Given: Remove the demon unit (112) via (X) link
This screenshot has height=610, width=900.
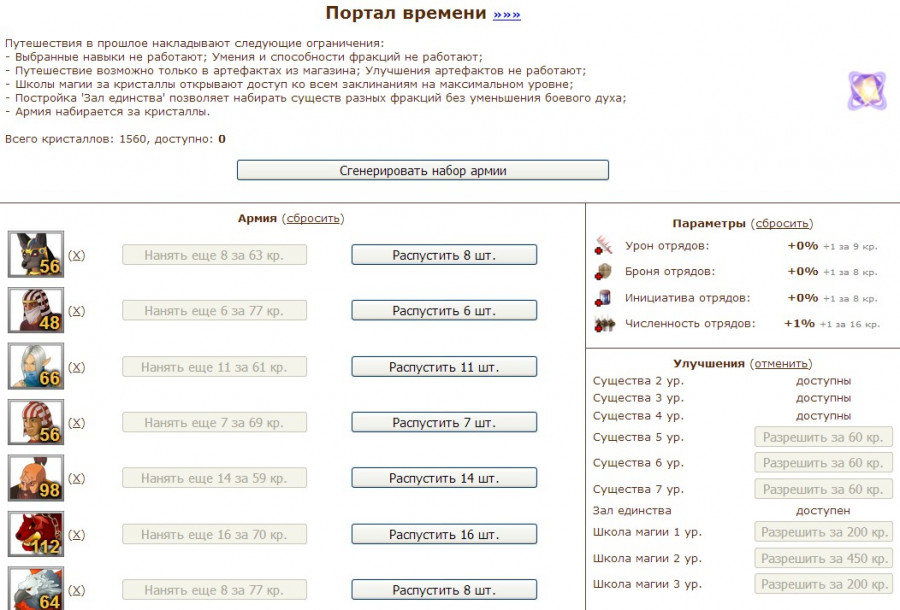Looking at the screenshot, I should click(76, 534).
